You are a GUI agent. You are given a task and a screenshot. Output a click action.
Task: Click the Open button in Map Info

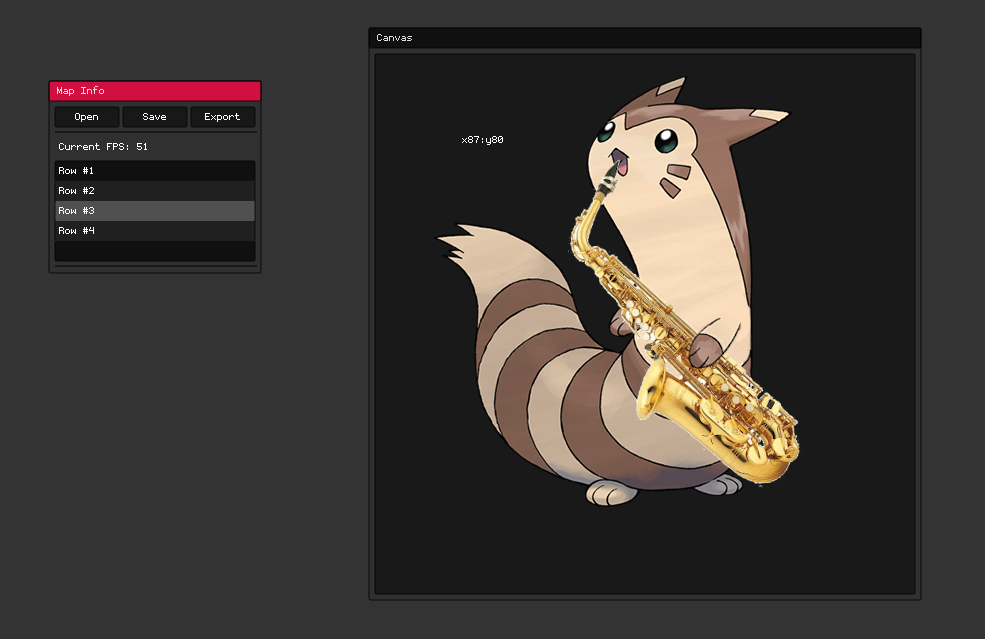pos(87,117)
